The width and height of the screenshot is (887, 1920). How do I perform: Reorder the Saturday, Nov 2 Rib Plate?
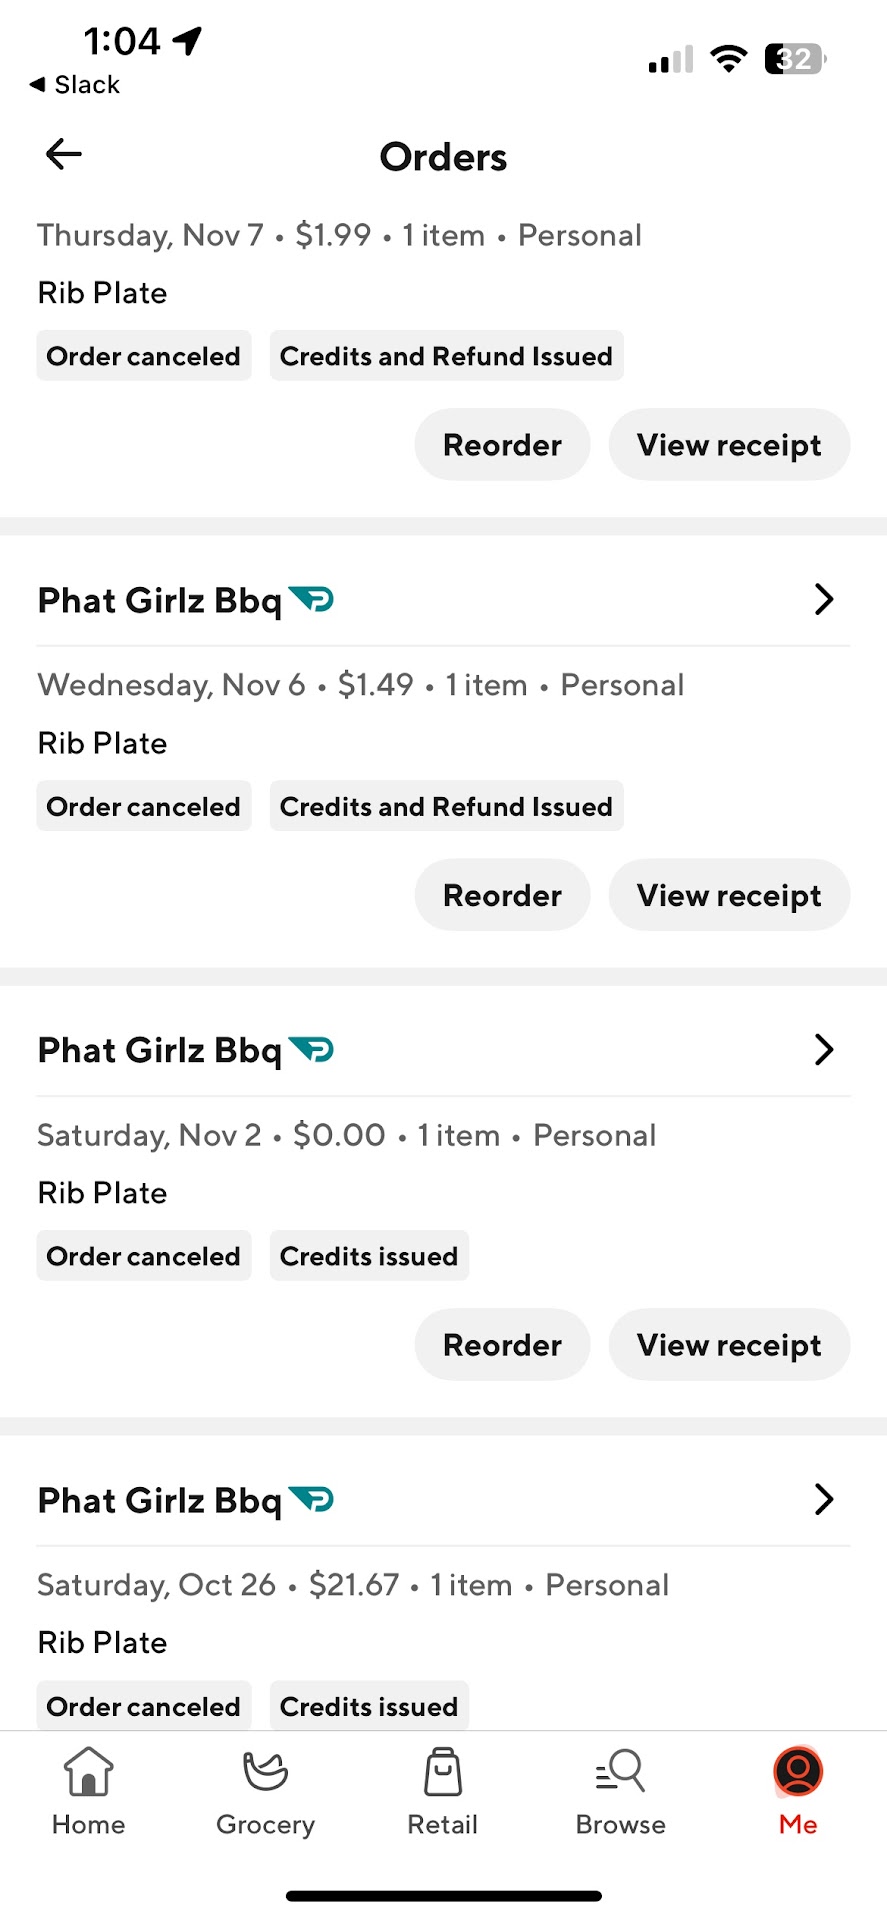click(x=502, y=1345)
